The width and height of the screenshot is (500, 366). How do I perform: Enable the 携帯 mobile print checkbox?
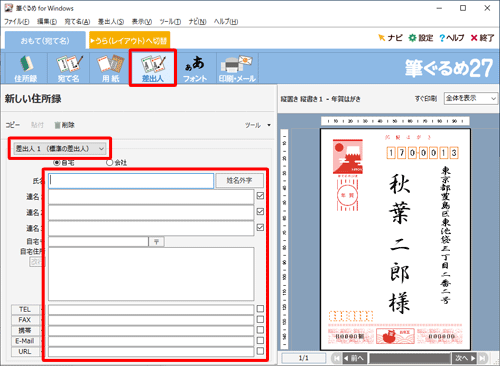(x=260, y=330)
